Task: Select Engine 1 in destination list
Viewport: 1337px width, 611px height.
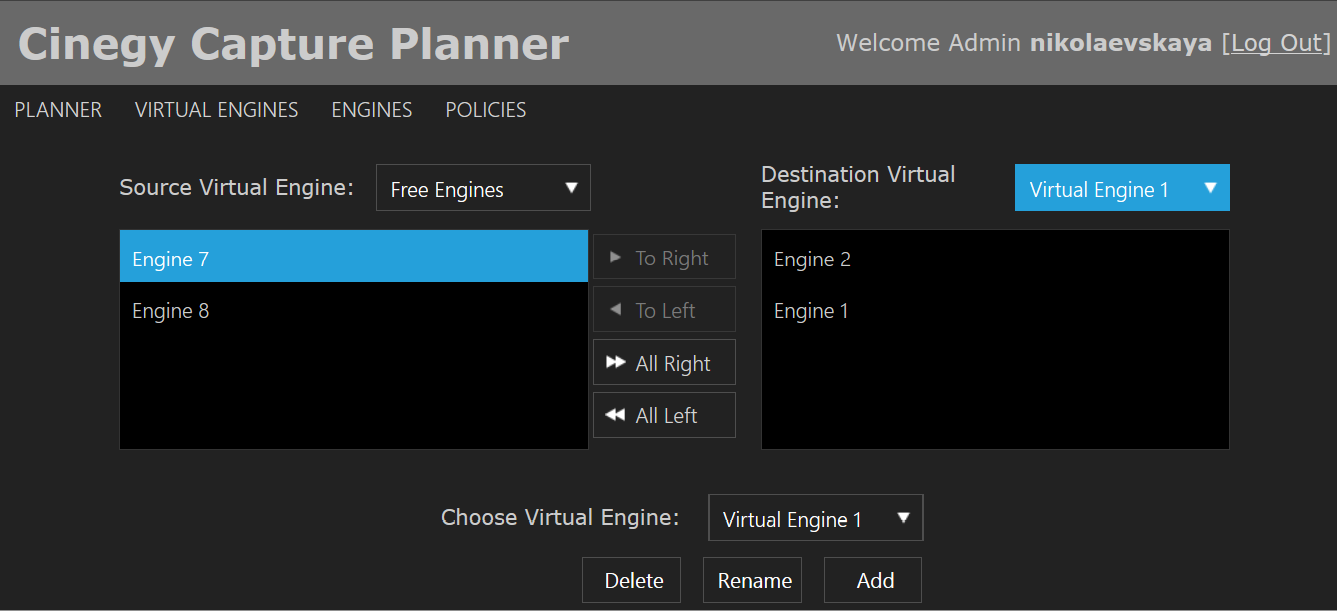Action: [x=995, y=311]
